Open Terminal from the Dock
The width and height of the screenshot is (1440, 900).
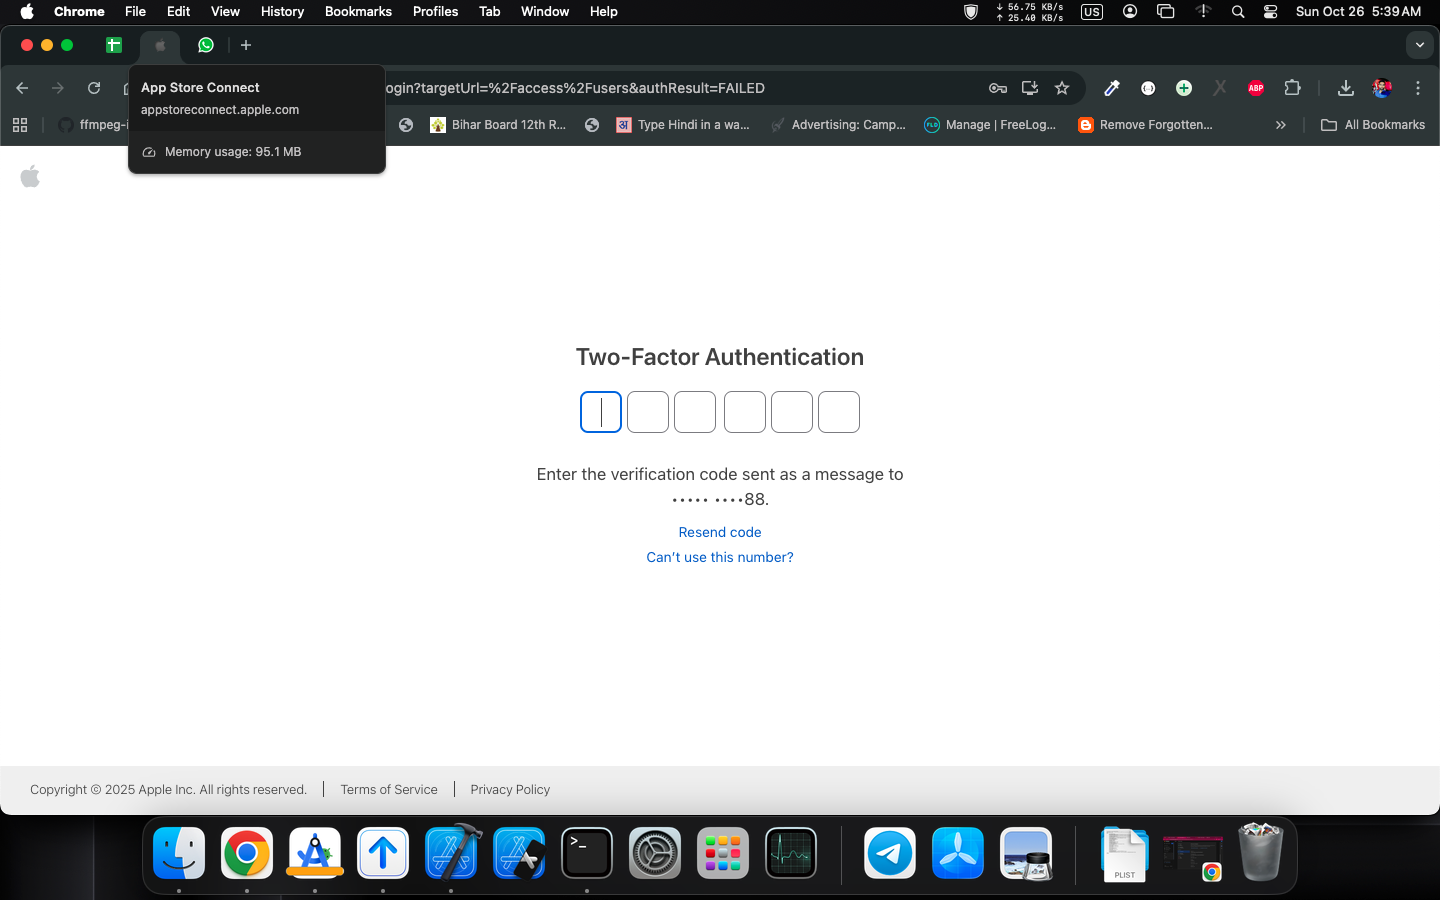click(x=587, y=854)
